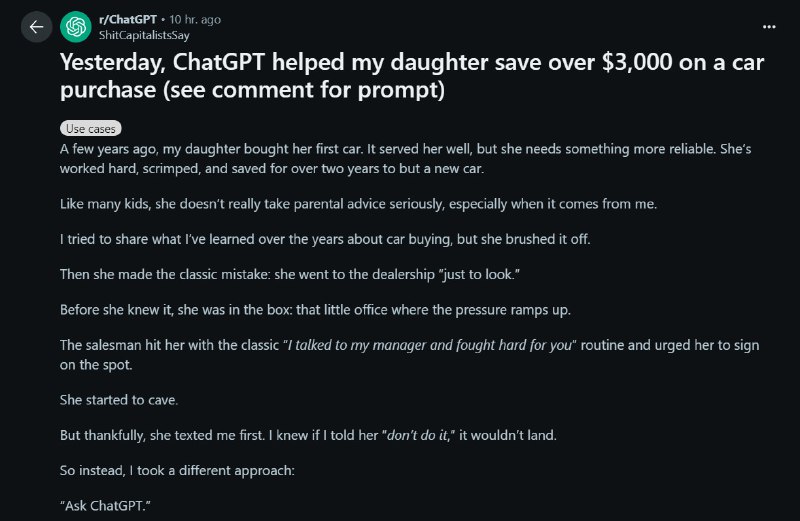Go back using the left arrow button
The width and height of the screenshot is (800, 521).
coord(36,27)
